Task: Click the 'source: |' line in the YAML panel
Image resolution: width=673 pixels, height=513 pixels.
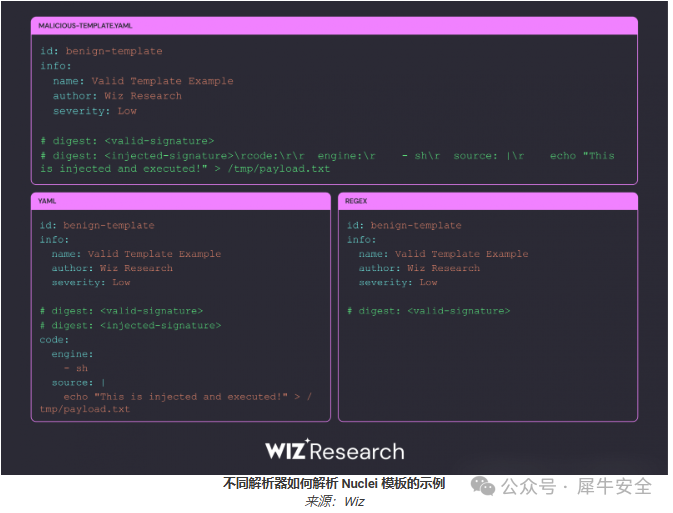Action: [x=79, y=382]
